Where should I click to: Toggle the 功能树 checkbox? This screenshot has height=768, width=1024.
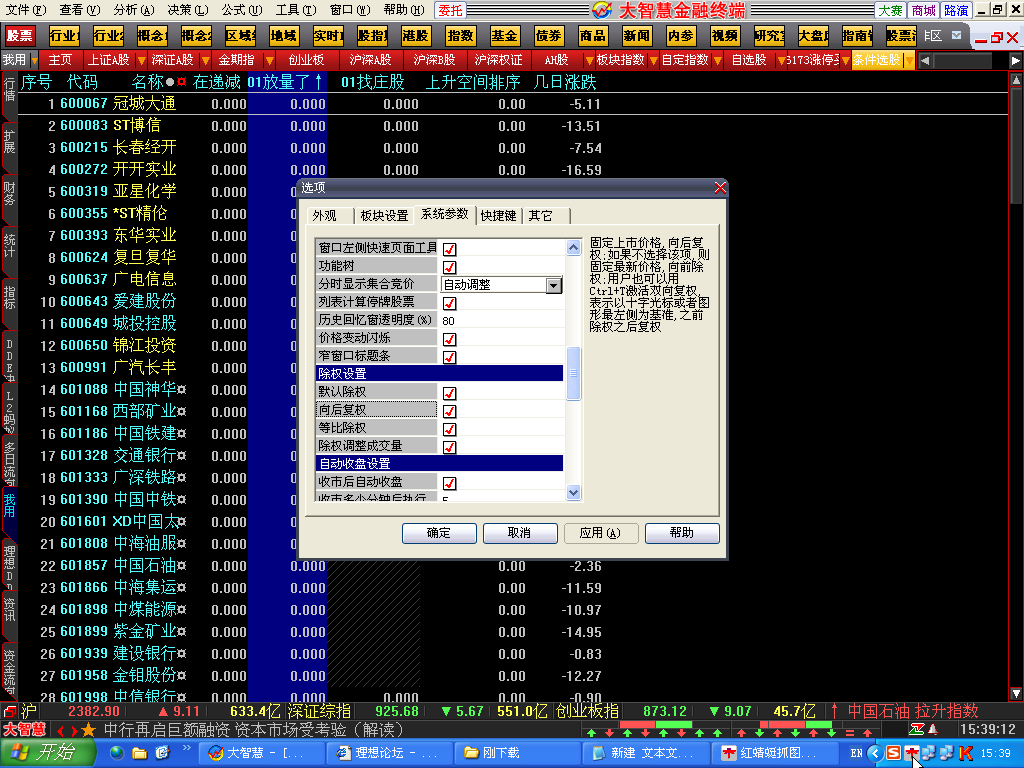(449, 267)
